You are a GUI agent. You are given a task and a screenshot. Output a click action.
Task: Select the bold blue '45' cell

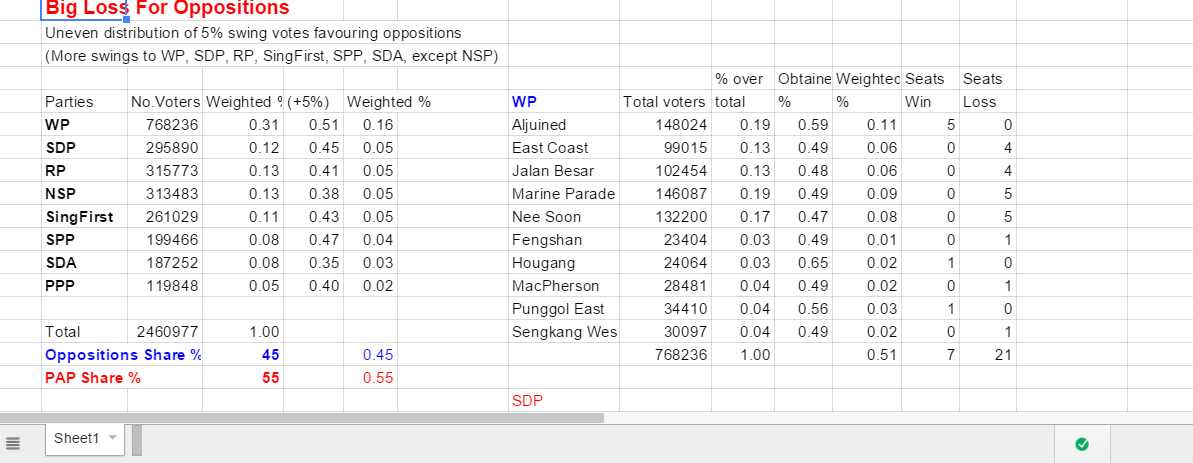coord(243,354)
